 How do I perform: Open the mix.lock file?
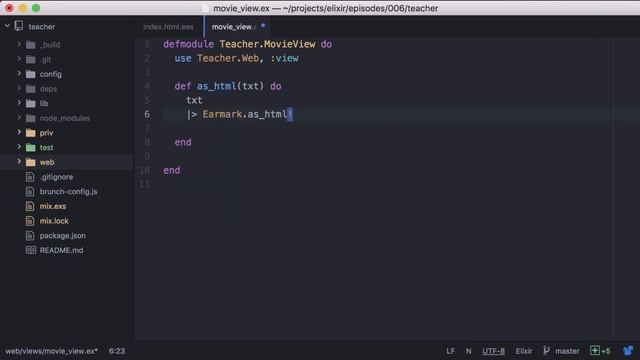tap(54, 221)
